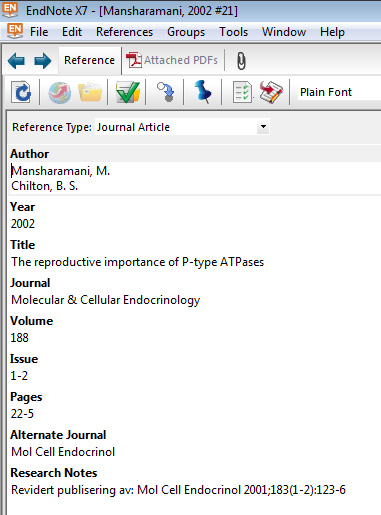Click the blue pushpin icon

pyautogui.click(x=203, y=92)
